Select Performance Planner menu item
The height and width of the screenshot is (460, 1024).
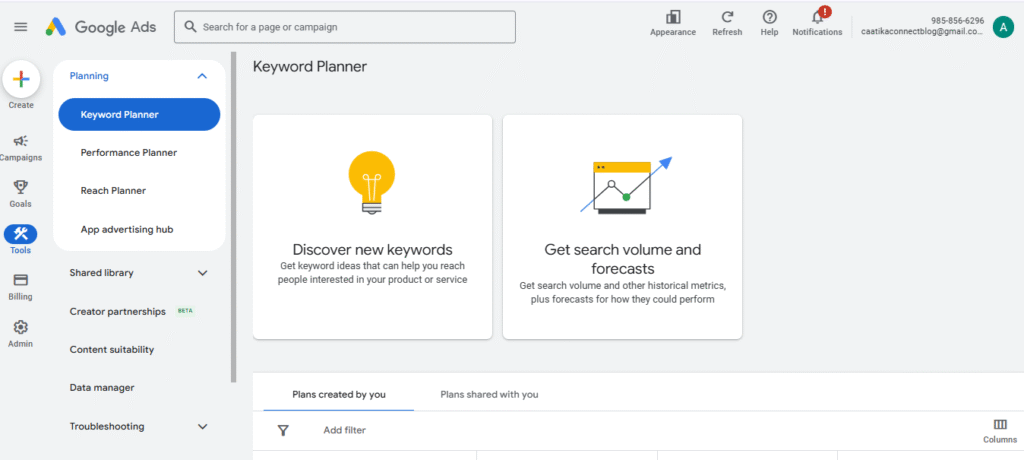(x=129, y=153)
